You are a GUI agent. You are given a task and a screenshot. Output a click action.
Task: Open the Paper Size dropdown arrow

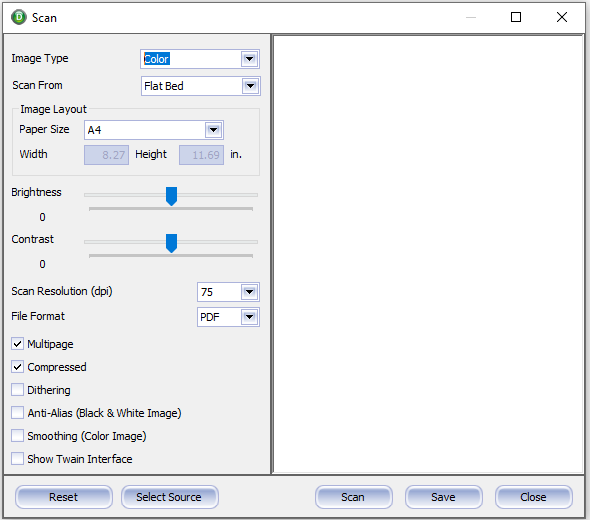pos(213,130)
